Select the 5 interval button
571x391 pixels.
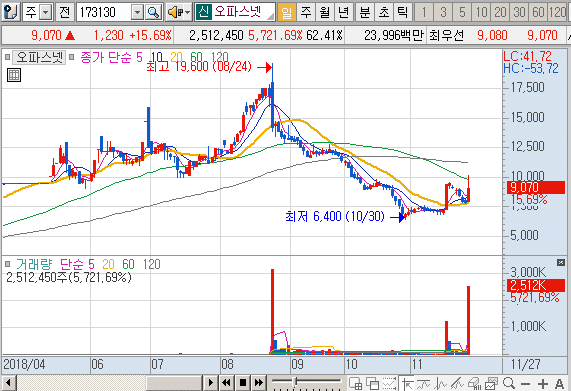pyautogui.click(x=462, y=12)
